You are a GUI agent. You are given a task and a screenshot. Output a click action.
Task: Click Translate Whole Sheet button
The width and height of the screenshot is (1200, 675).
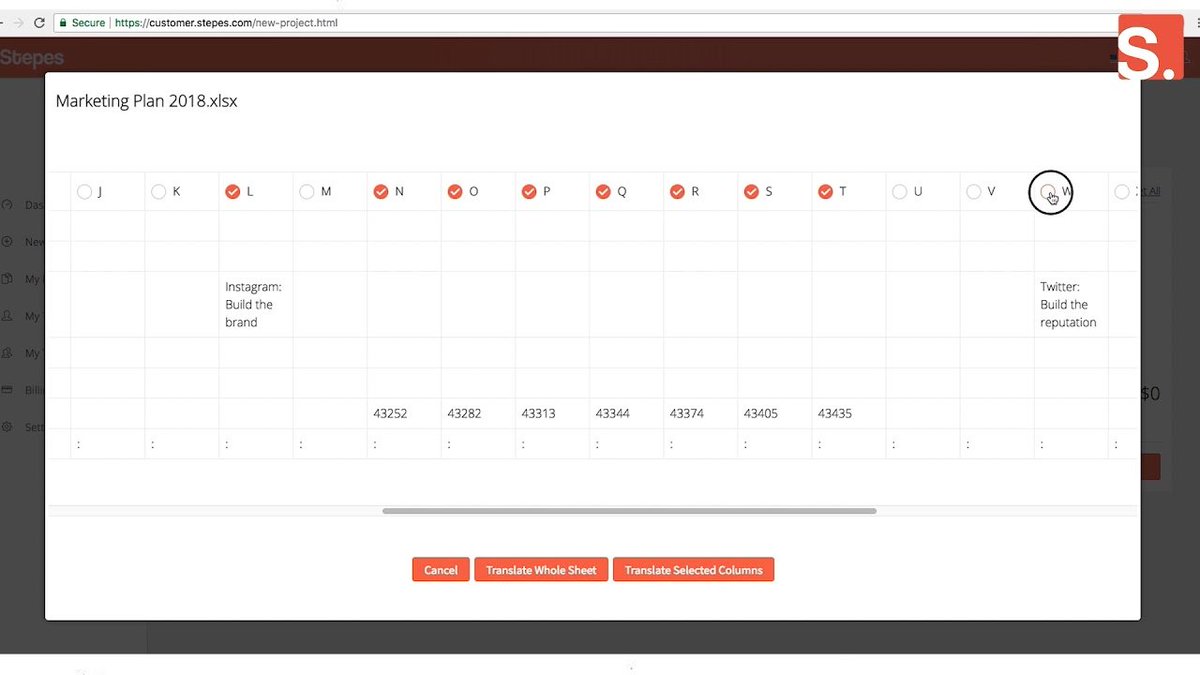[541, 570]
